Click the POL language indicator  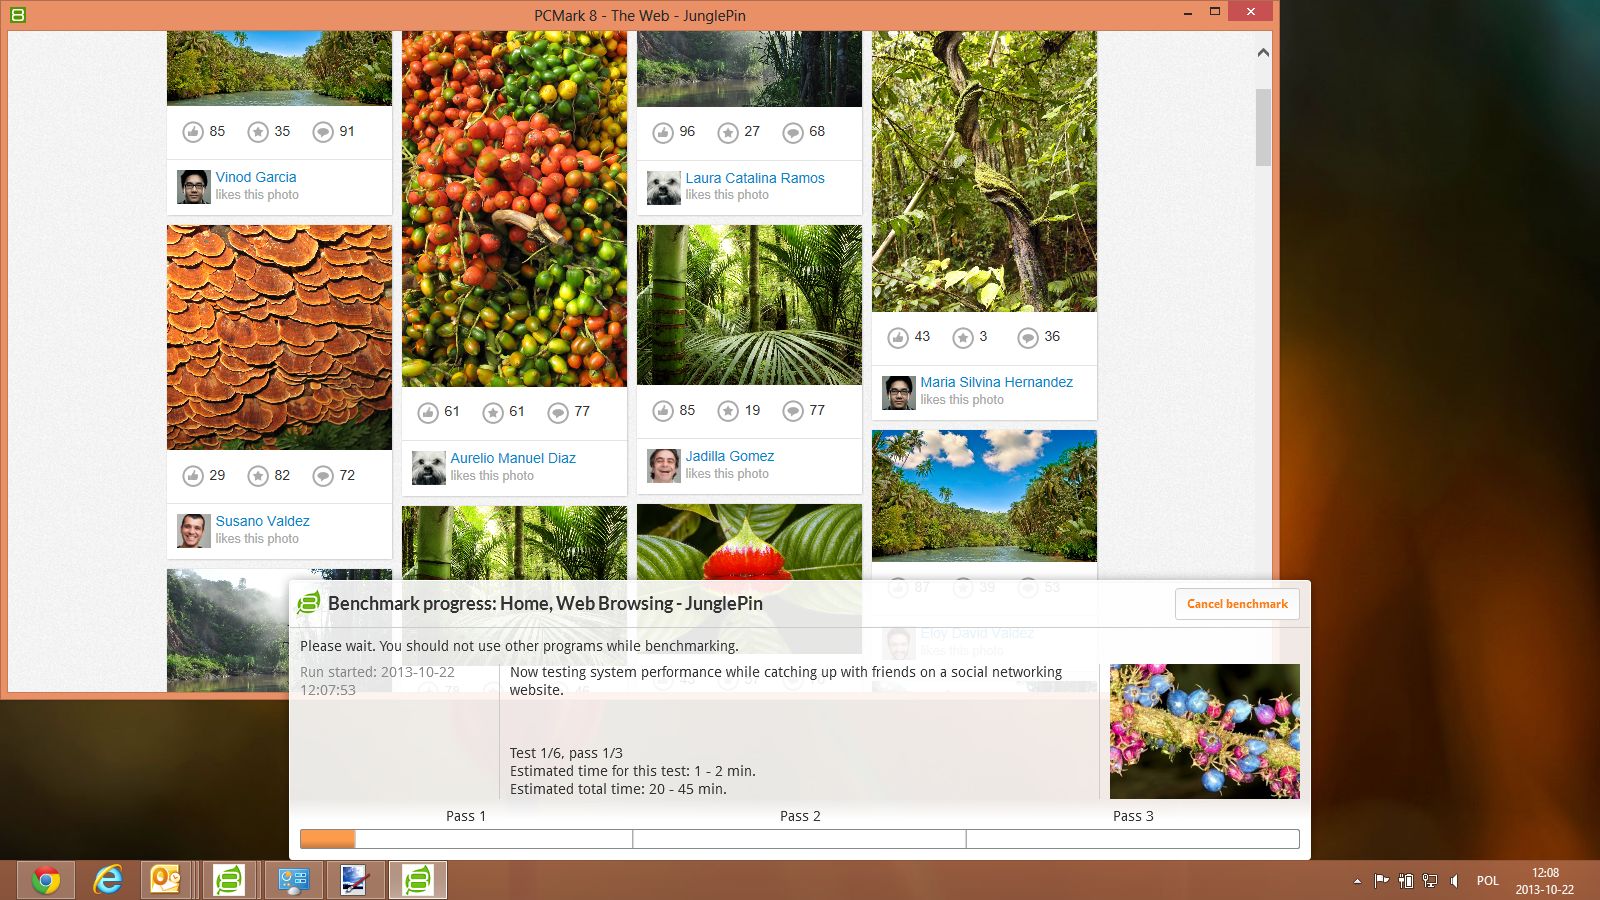(x=1488, y=881)
